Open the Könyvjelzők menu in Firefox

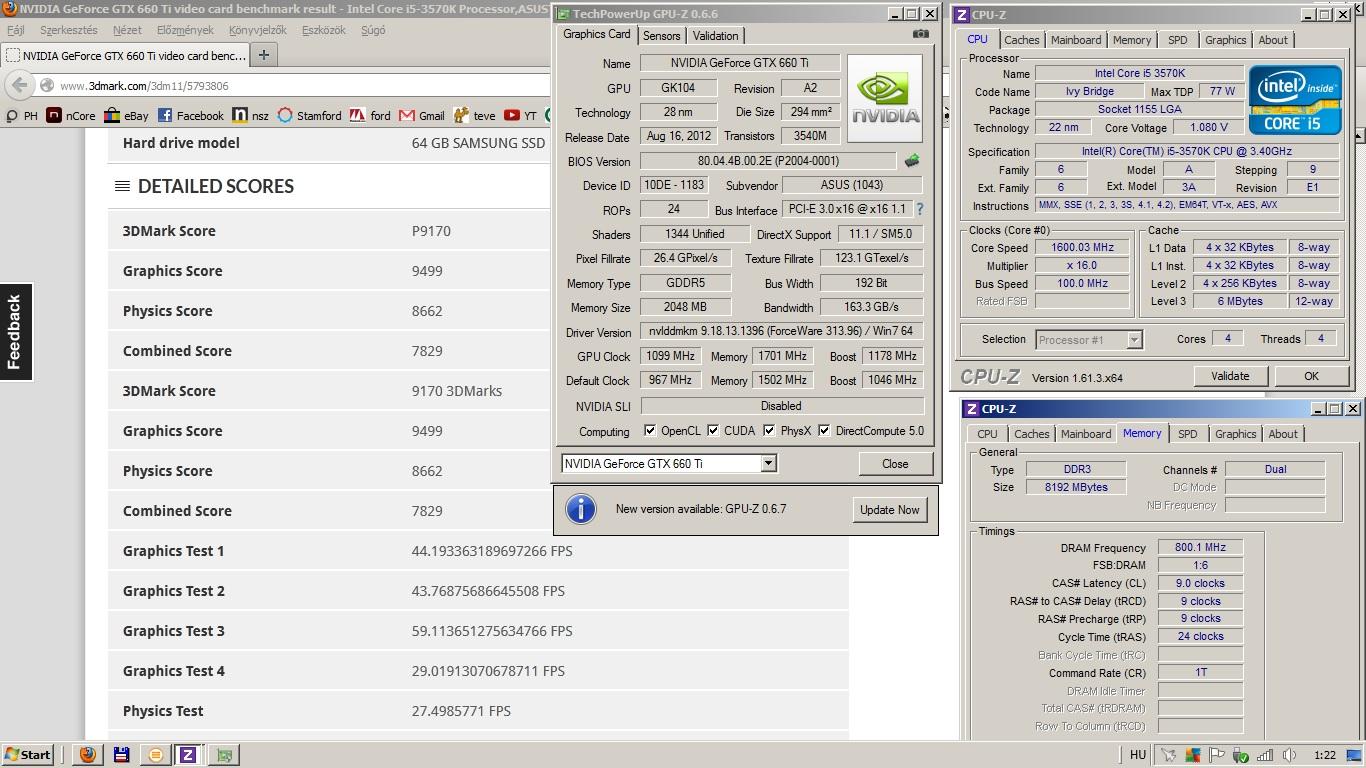pos(258,30)
